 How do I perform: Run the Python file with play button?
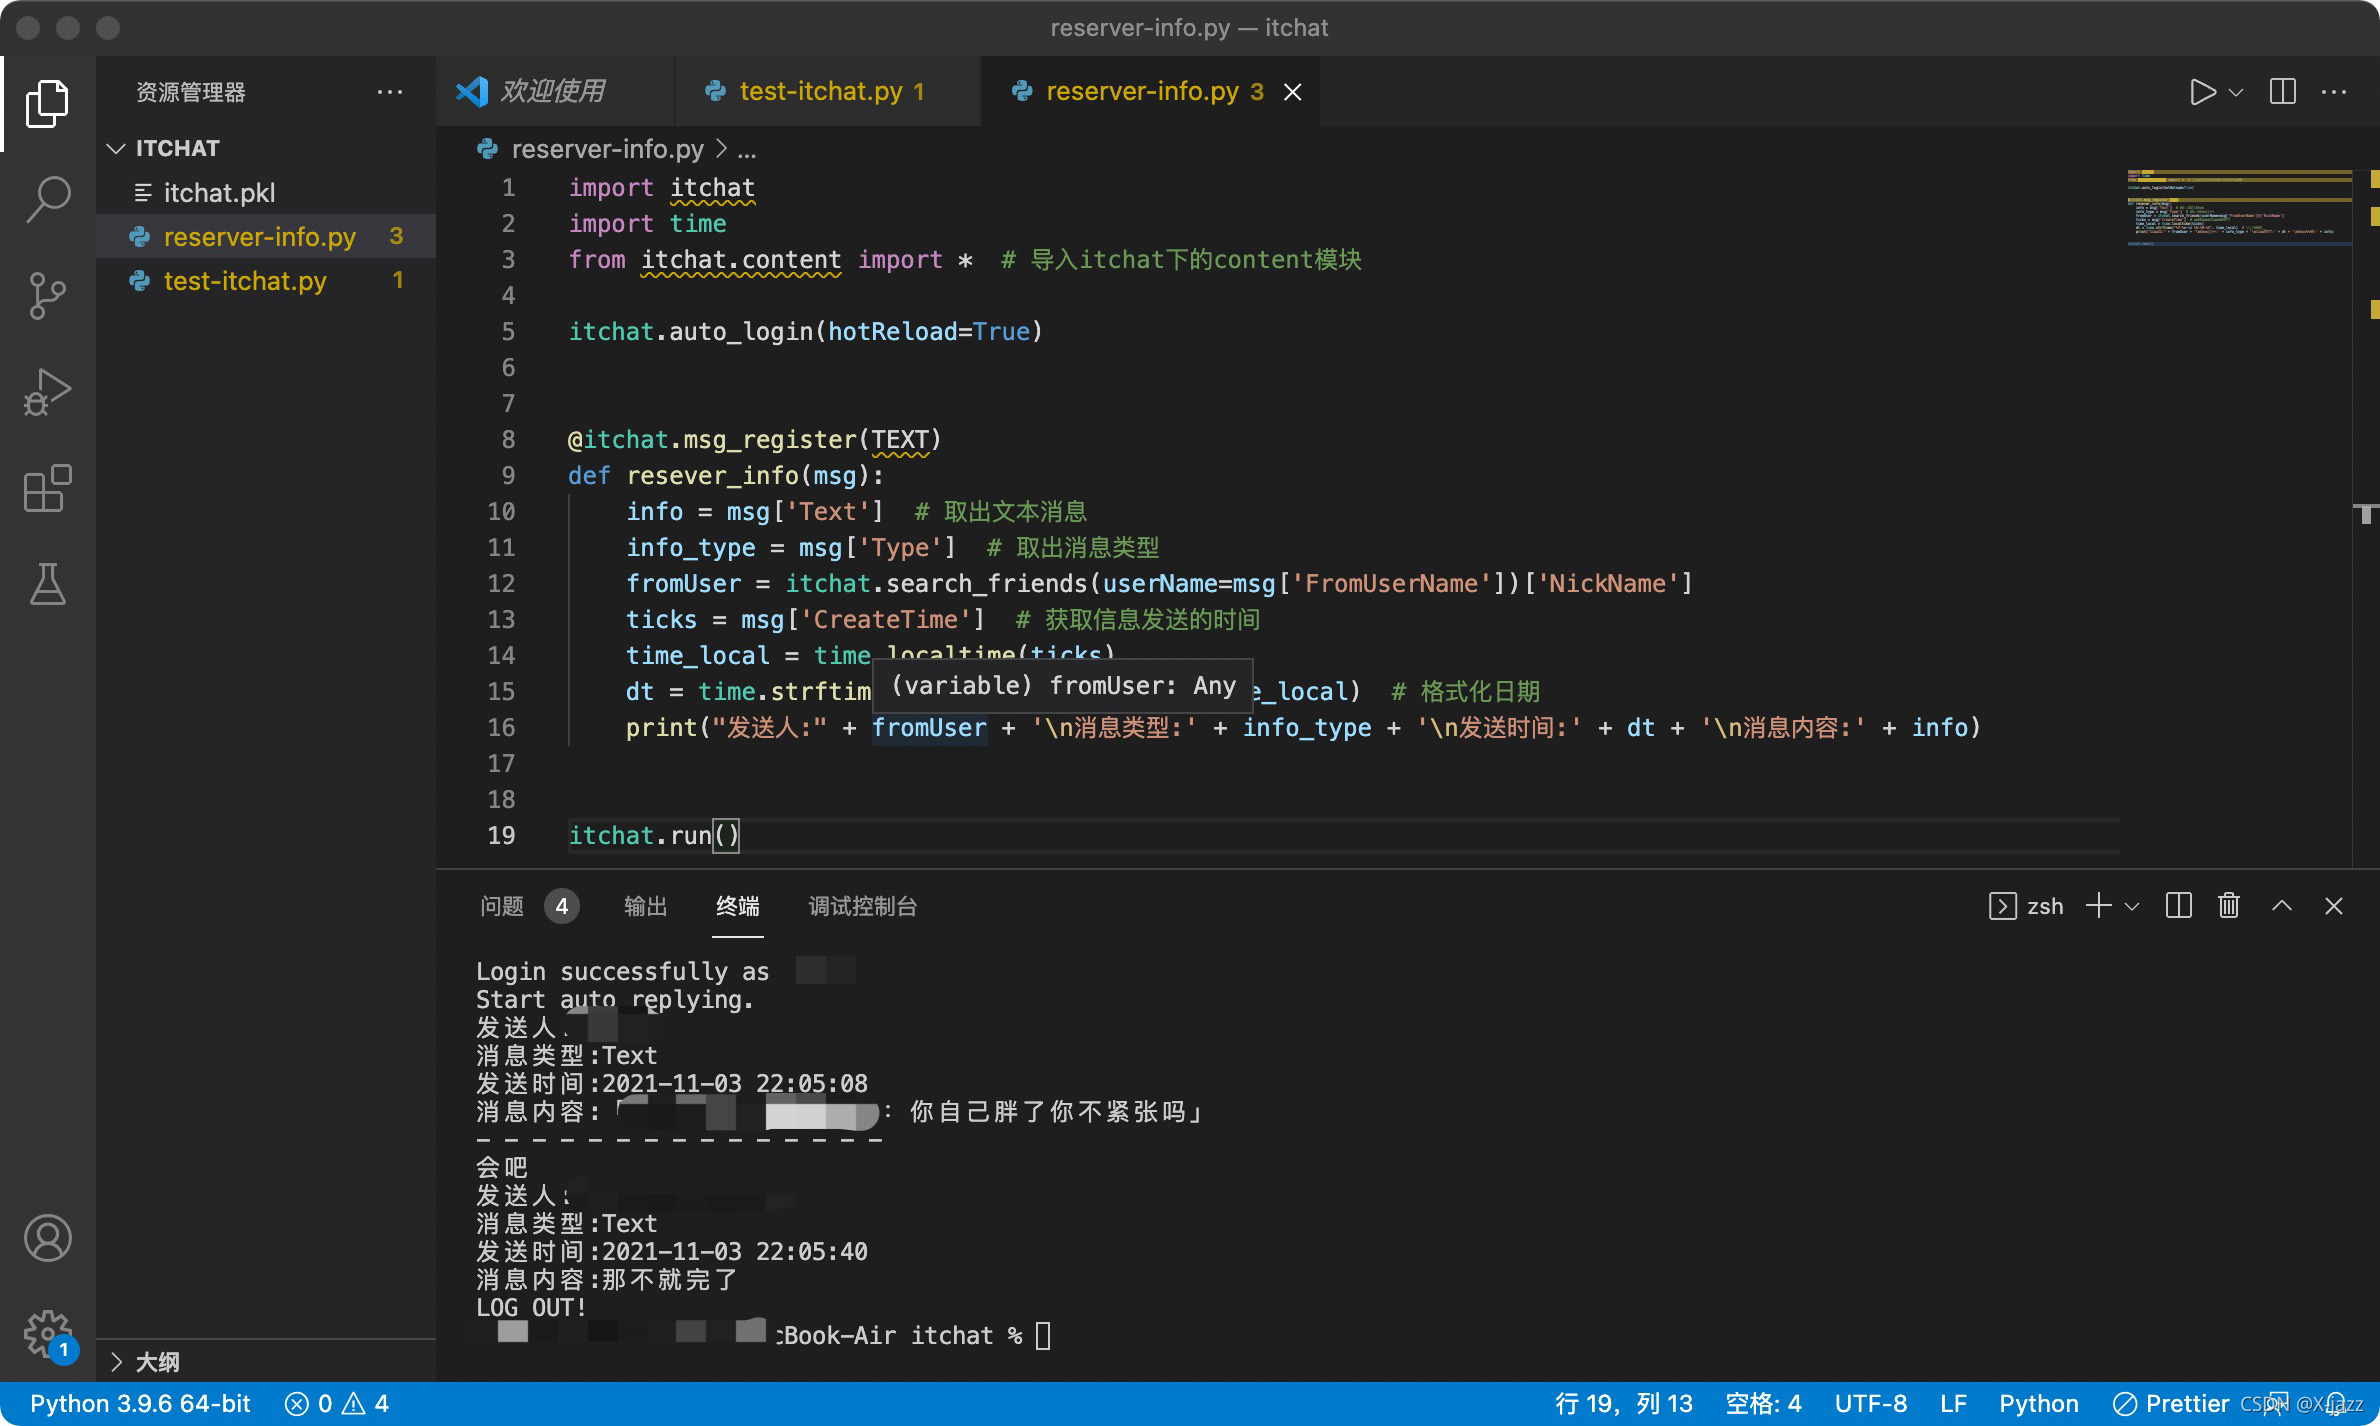pos(2201,92)
